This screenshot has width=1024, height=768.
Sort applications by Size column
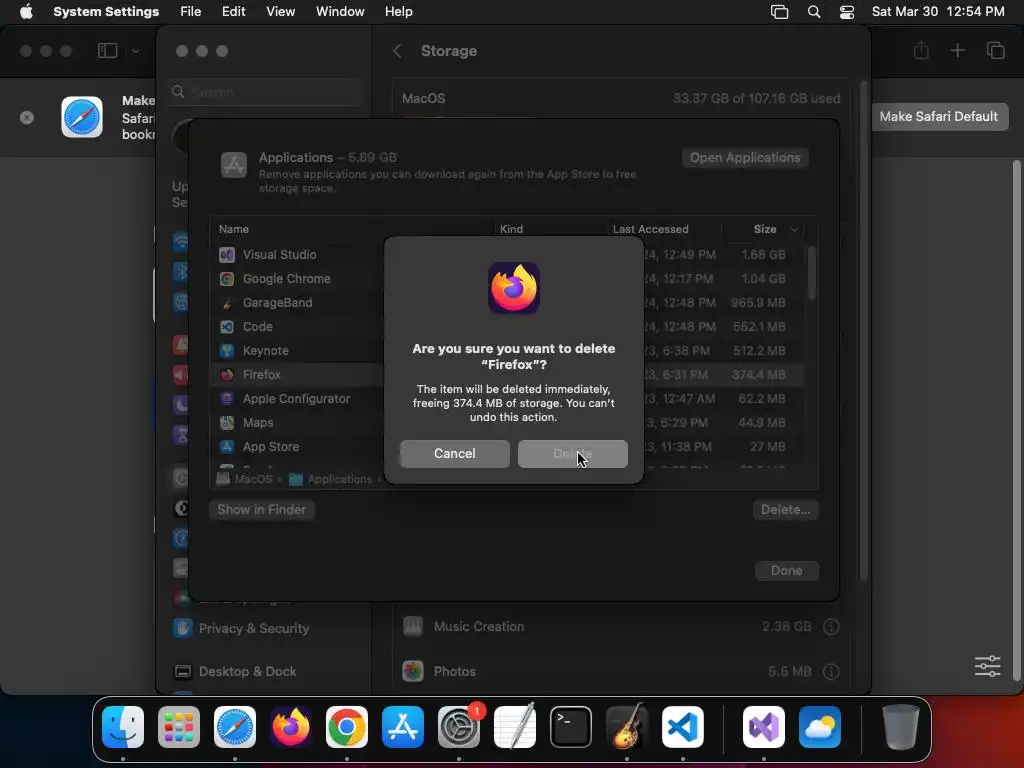click(764, 229)
